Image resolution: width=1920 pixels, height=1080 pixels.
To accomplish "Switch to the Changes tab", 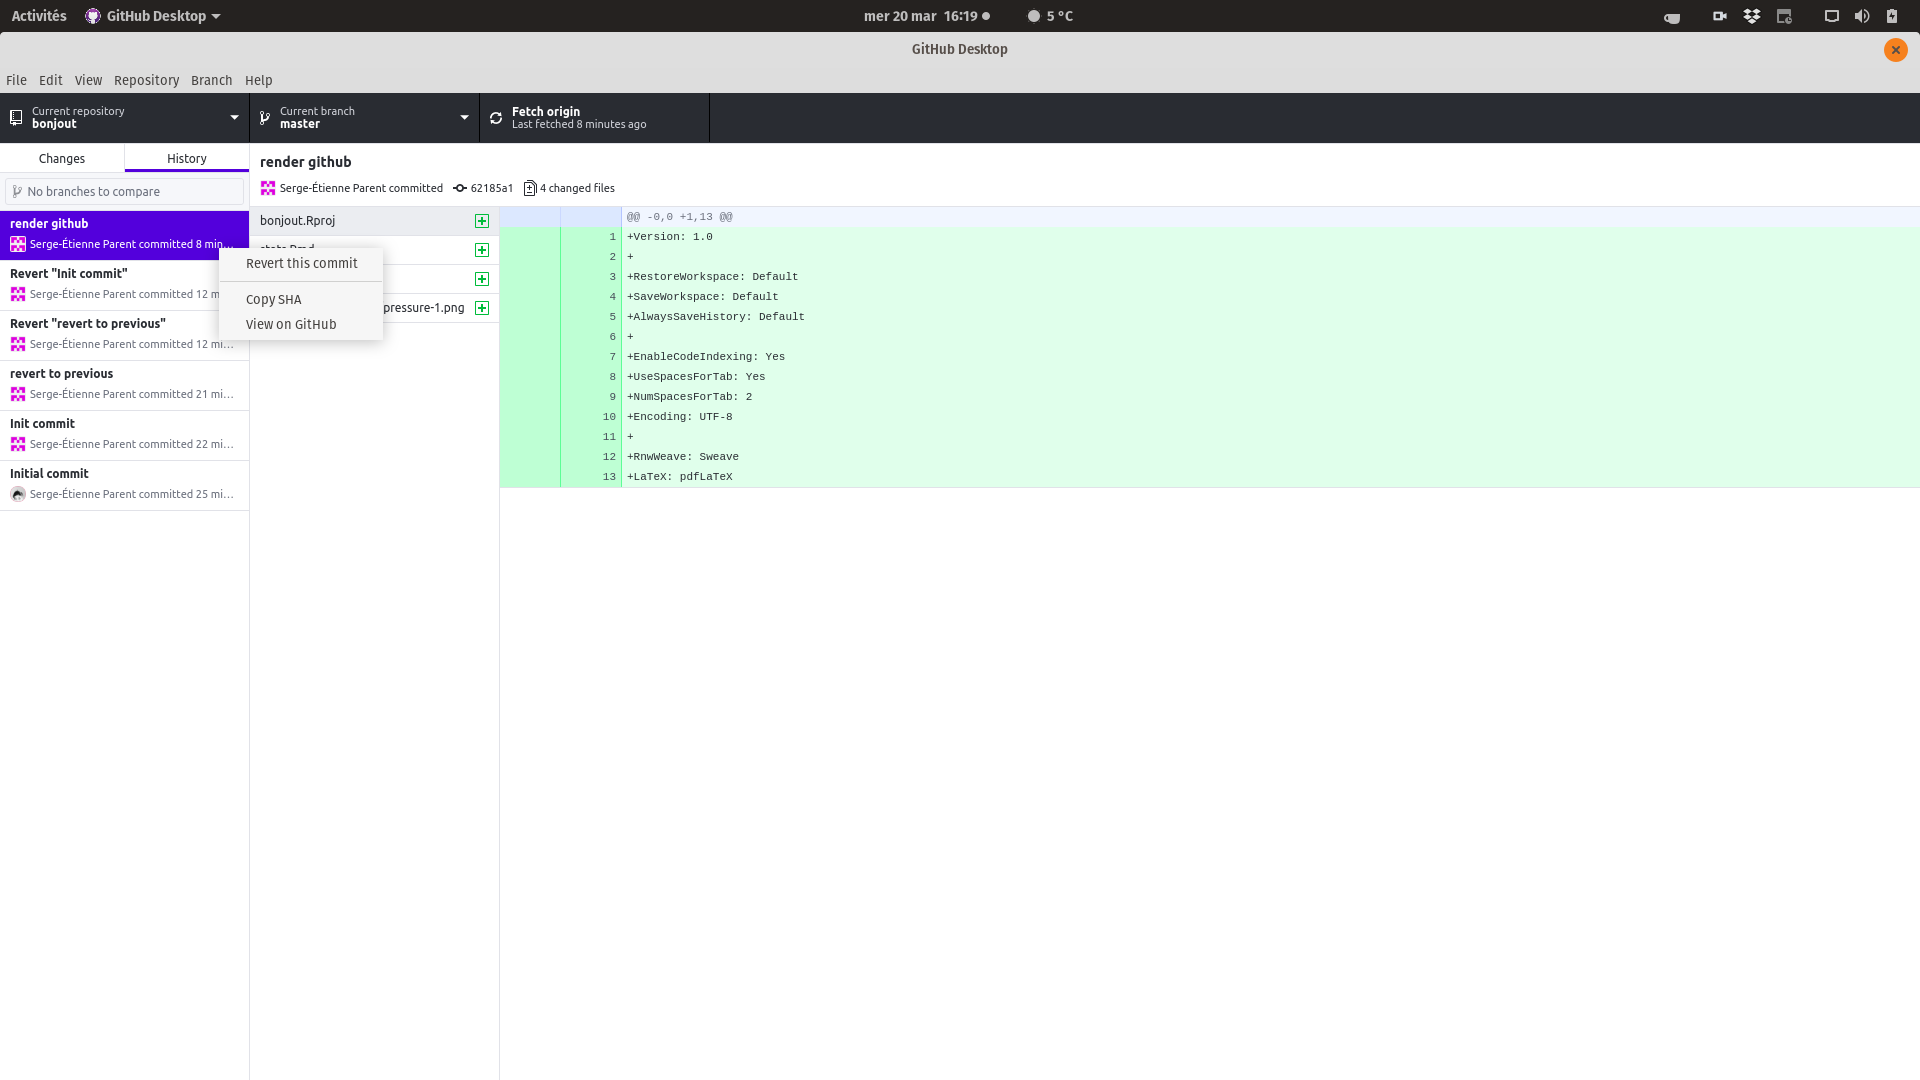I will coord(62,158).
